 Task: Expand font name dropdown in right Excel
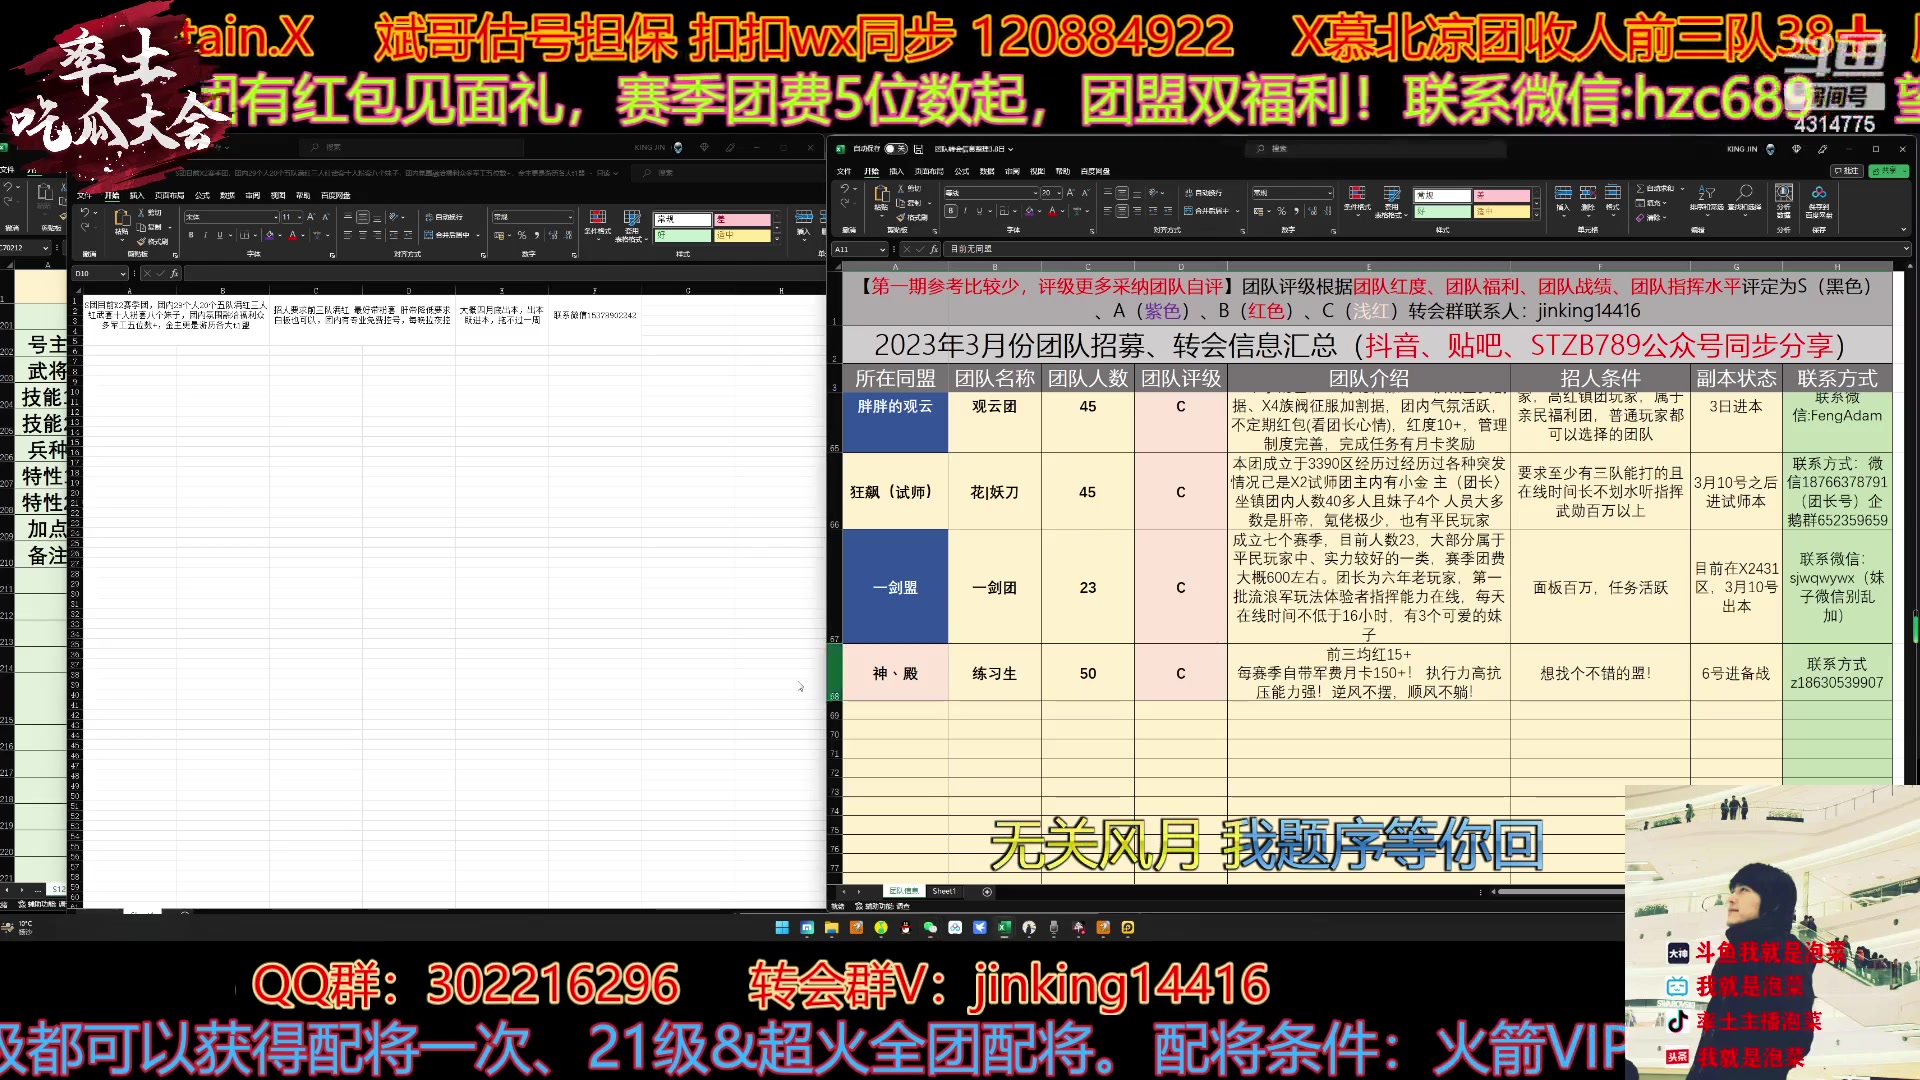[1035, 193]
